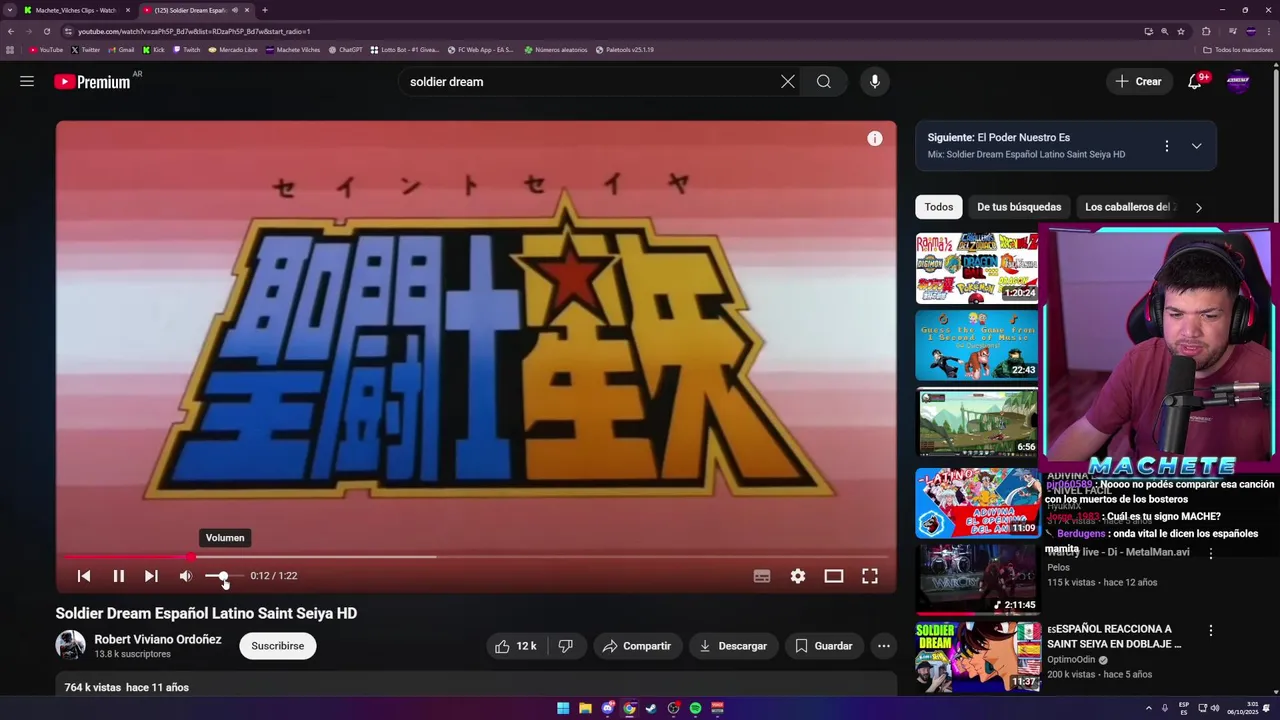Open options for Español reacciona video

coord(1211,631)
